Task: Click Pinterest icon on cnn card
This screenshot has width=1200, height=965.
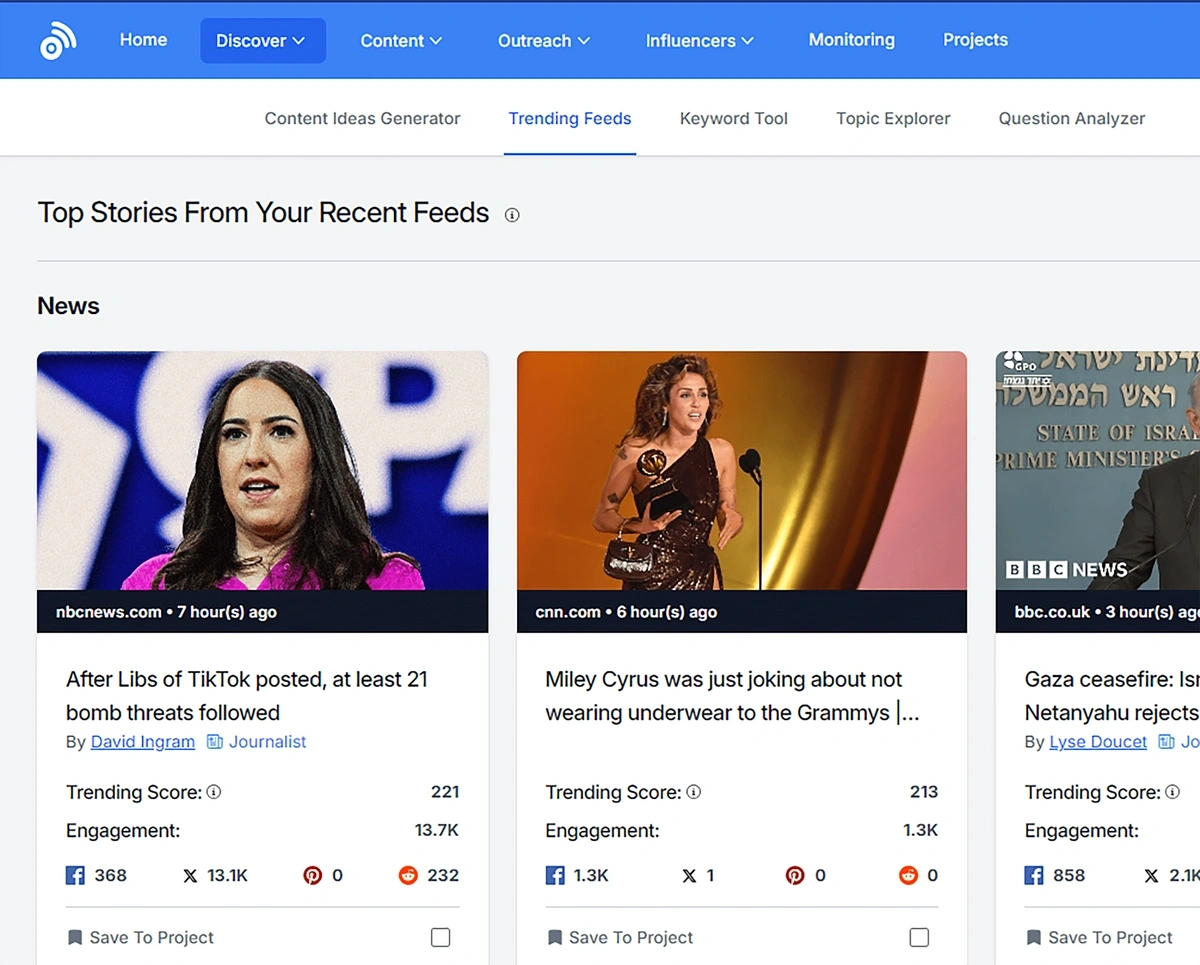Action: point(794,875)
